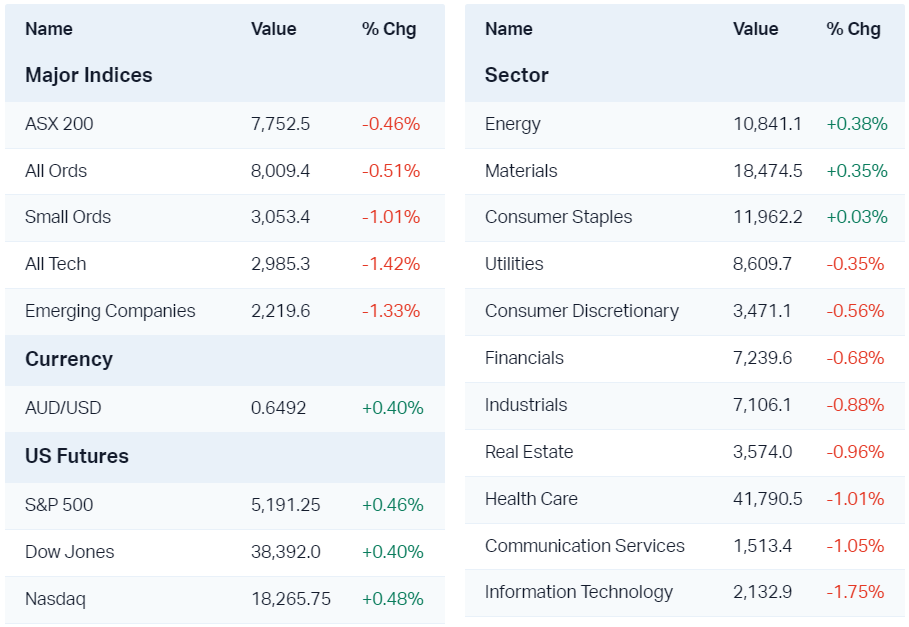
Task: Open Information Technology sector
Action: (579, 592)
